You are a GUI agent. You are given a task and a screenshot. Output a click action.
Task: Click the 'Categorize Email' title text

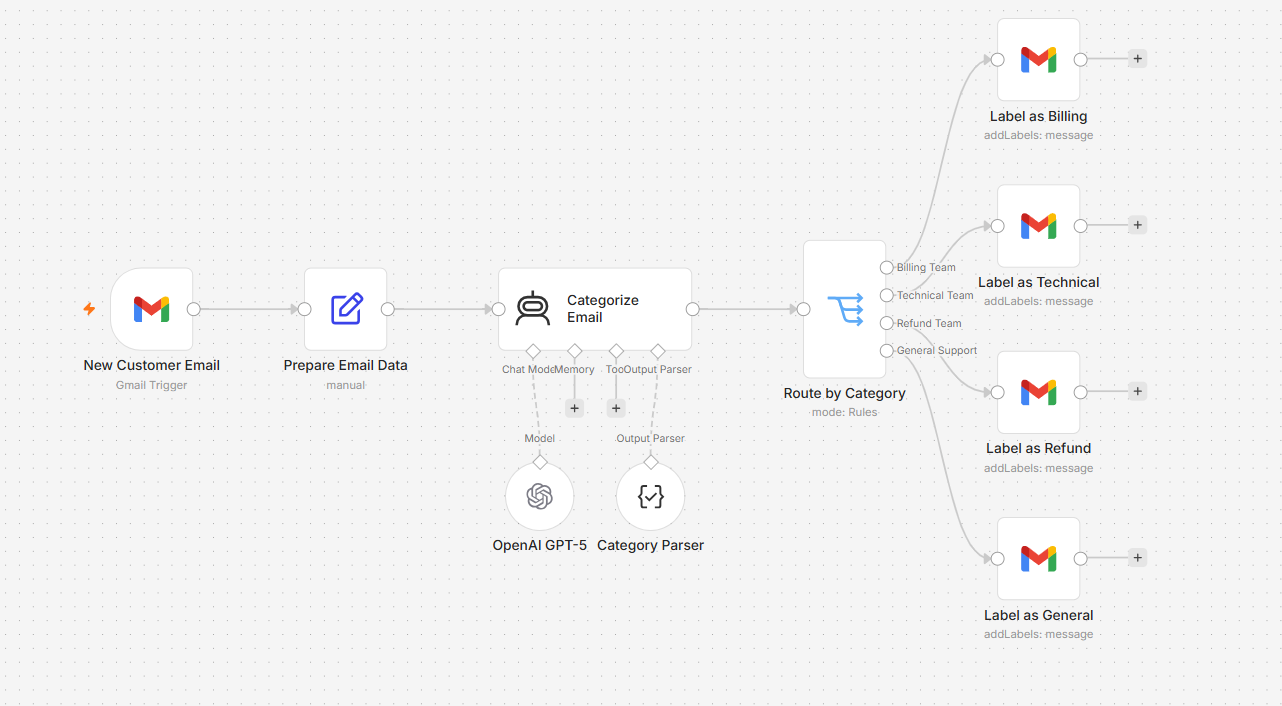click(603, 309)
